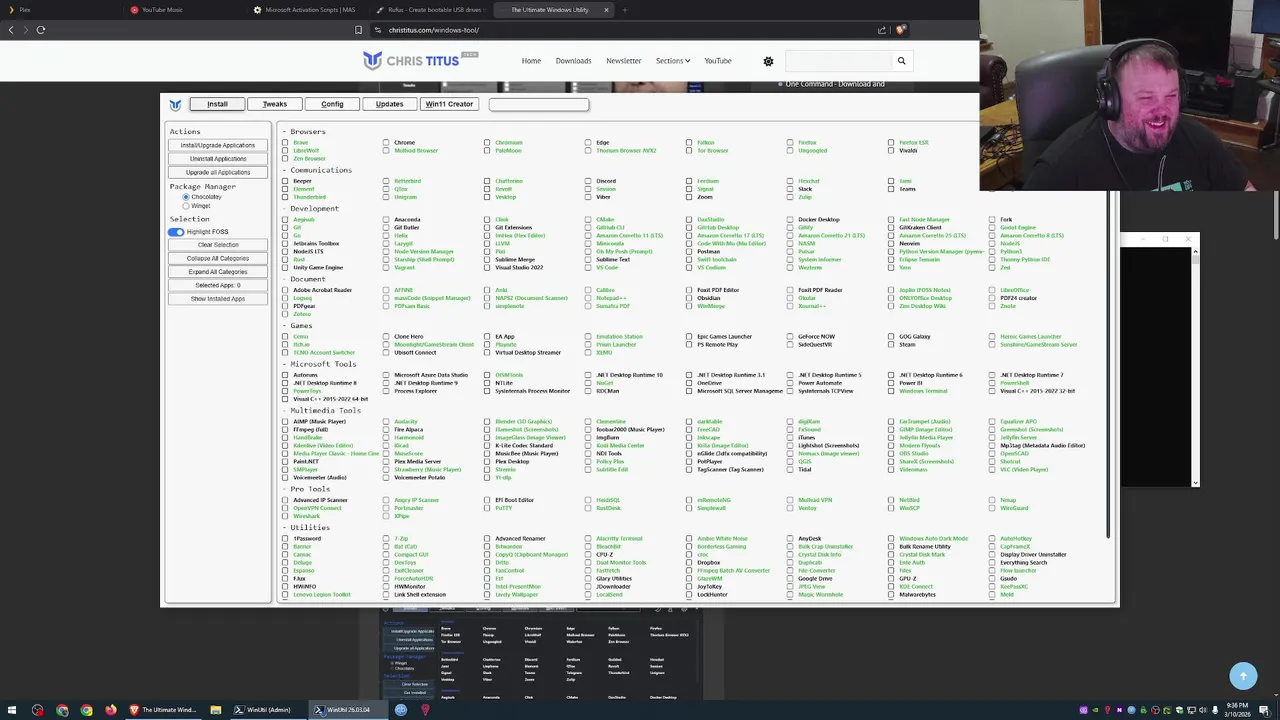Collapse the Multimedia Tools category
Image resolution: width=1280 pixels, height=720 pixels.
tap(322, 410)
